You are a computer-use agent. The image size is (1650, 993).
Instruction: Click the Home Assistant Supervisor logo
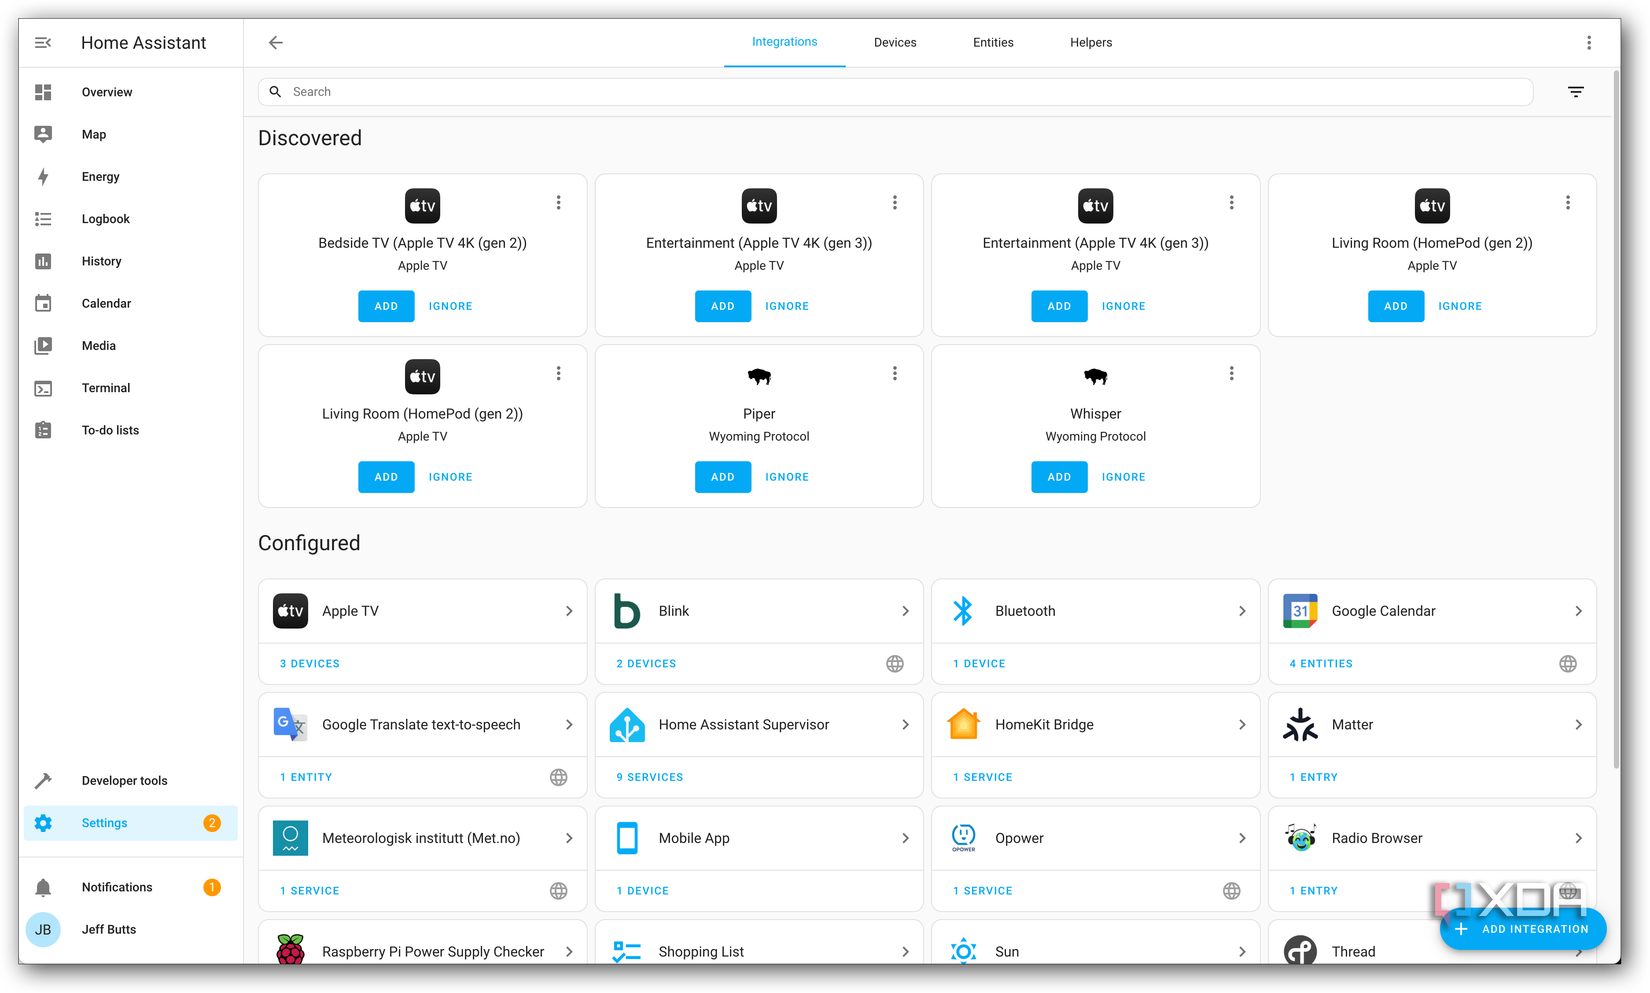pos(627,725)
